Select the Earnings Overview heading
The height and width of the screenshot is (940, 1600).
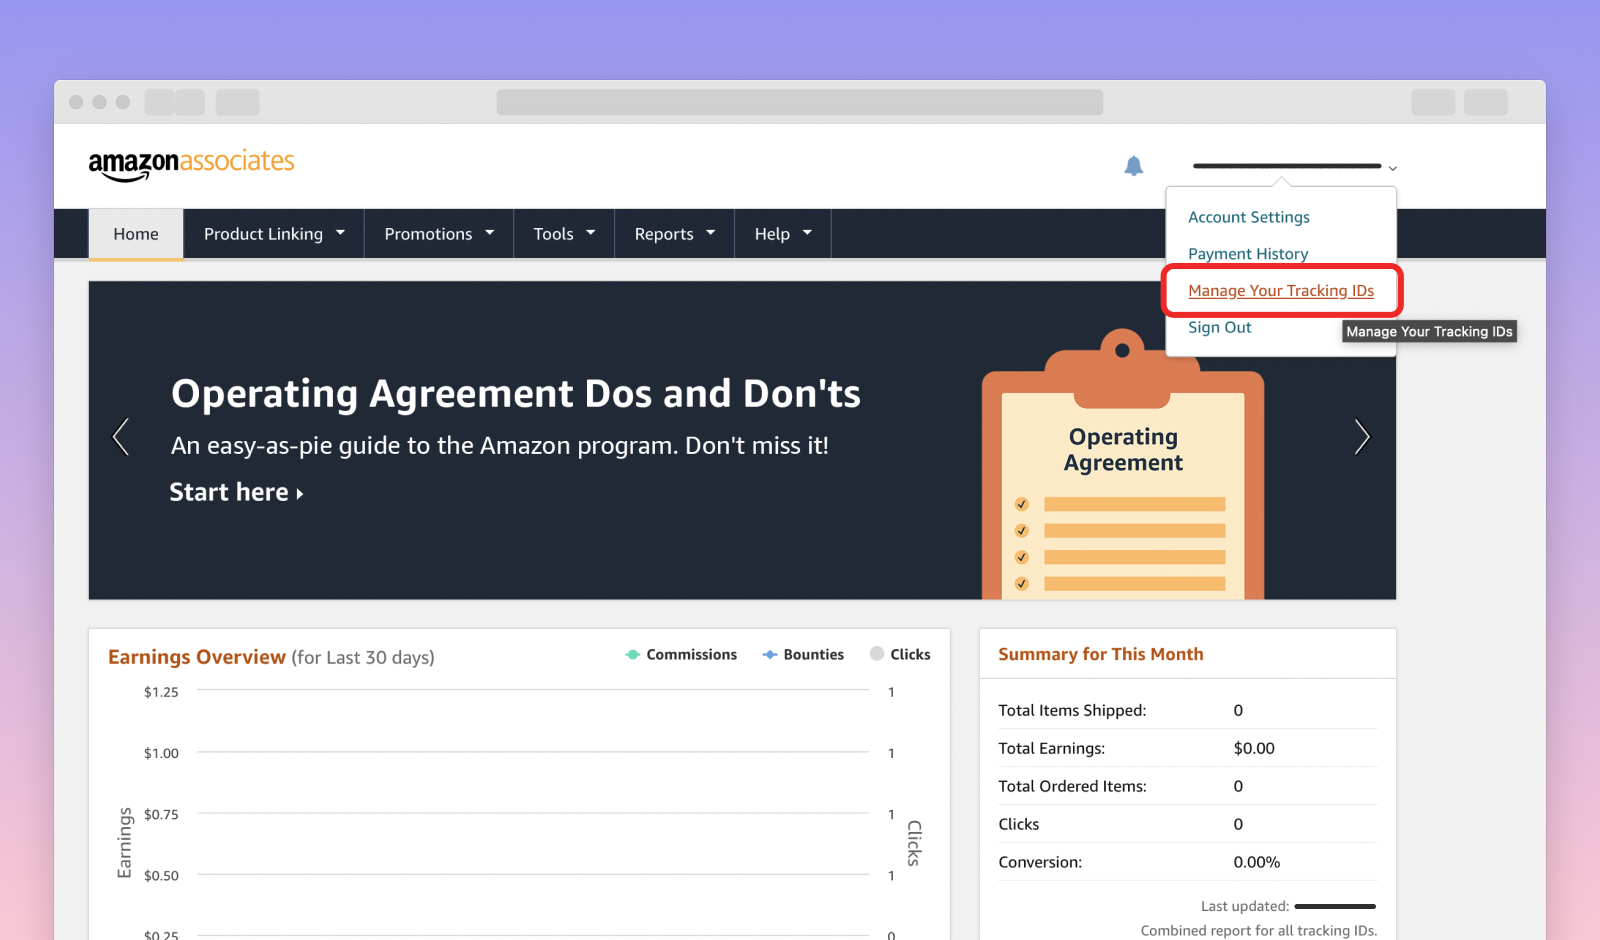[x=197, y=657]
